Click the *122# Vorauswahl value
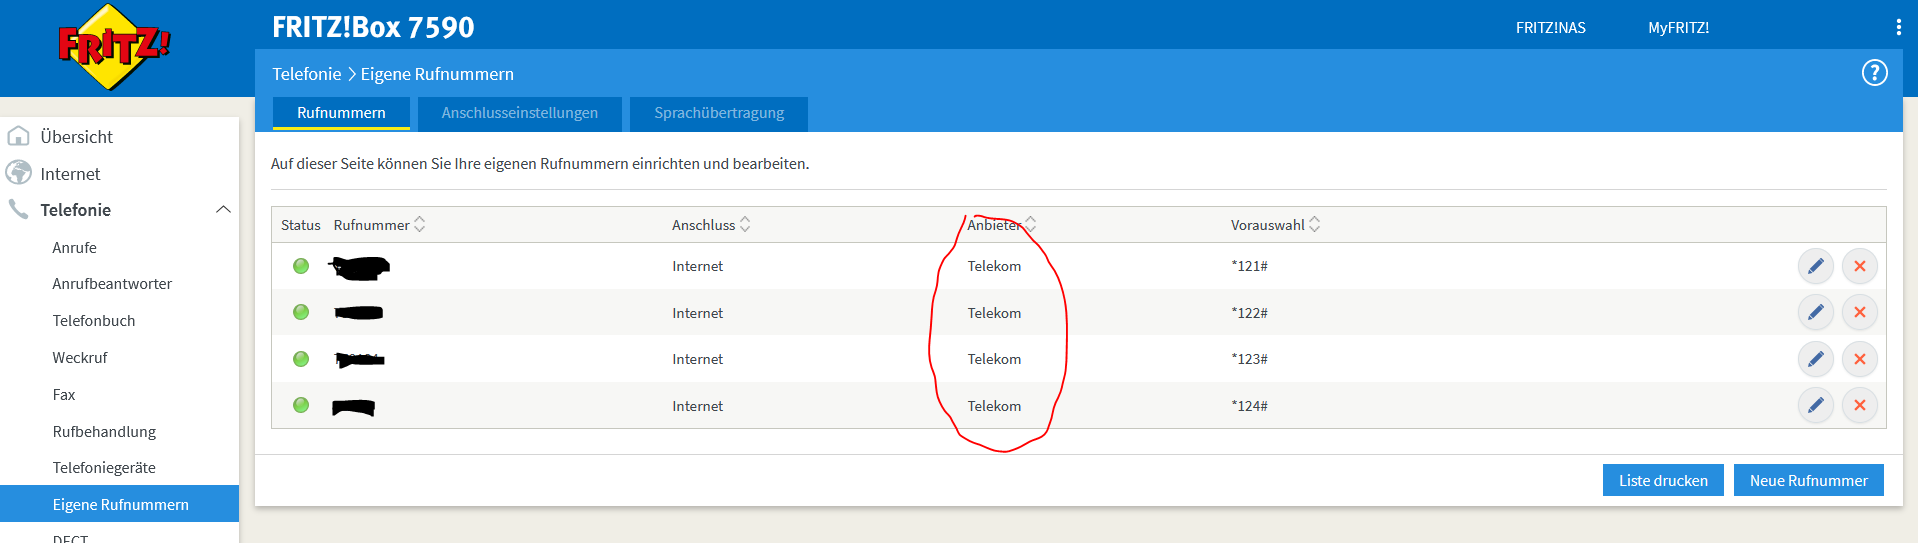This screenshot has height=543, width=1918. 1249,313
